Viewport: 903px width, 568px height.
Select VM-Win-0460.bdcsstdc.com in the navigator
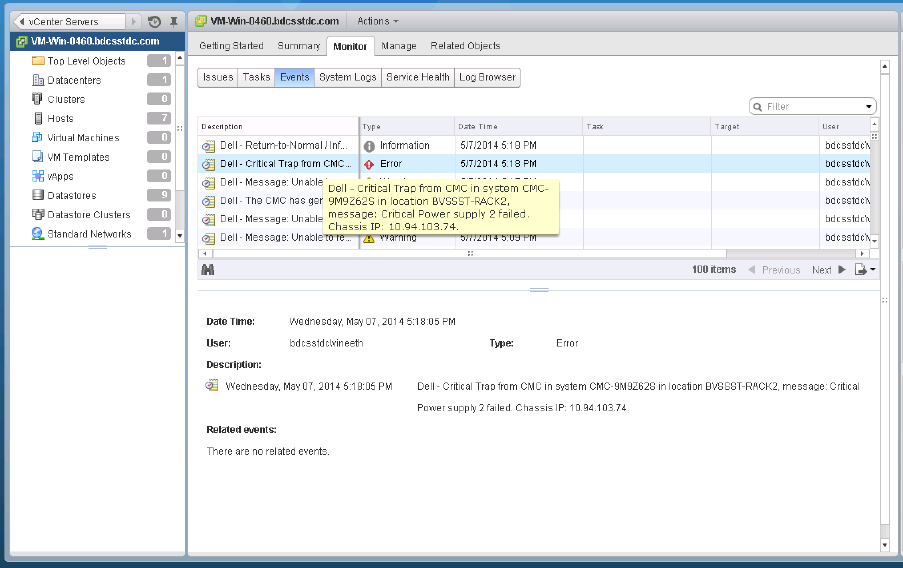click(97, 41)
